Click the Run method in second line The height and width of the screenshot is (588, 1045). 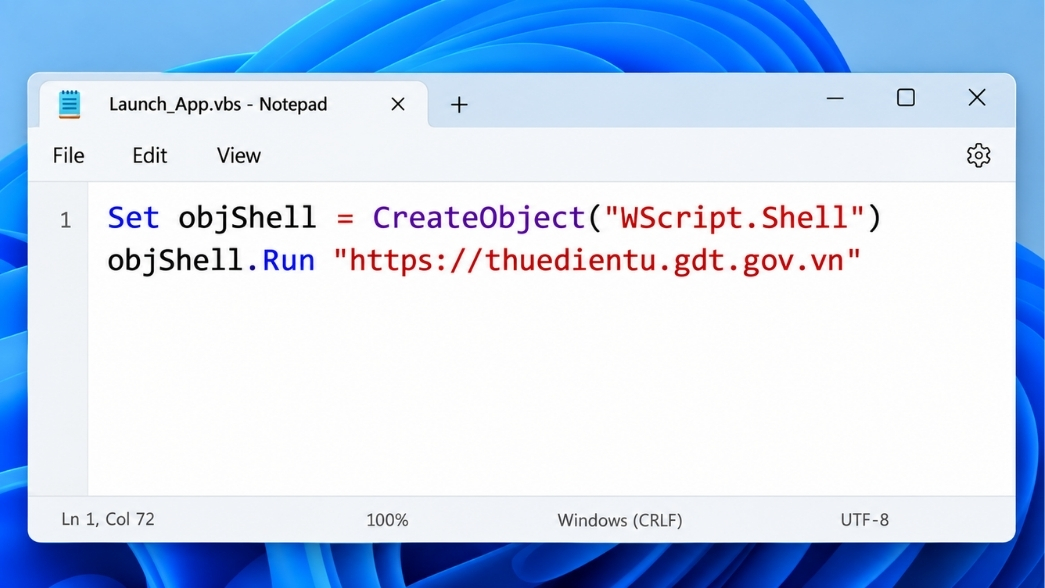(288, 260)
